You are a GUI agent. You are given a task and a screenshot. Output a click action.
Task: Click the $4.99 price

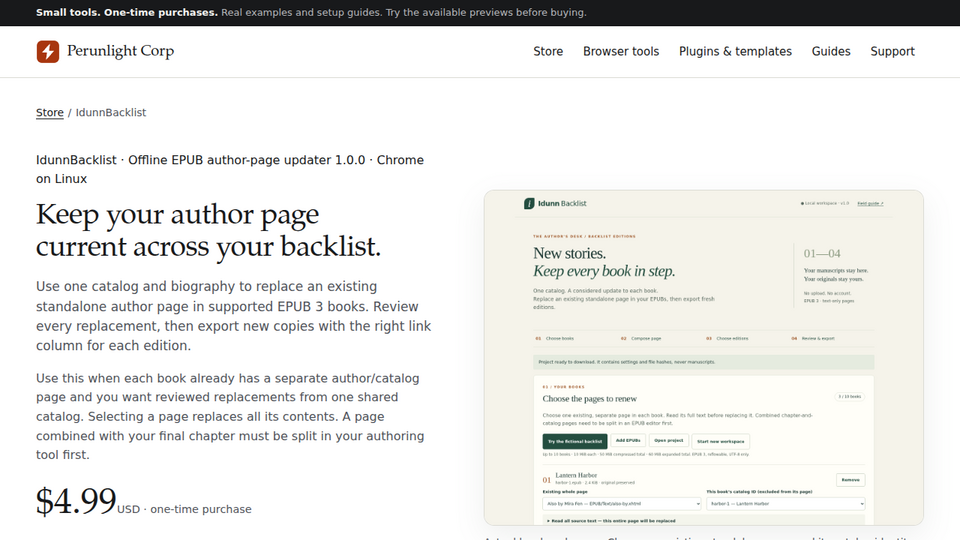76,501
